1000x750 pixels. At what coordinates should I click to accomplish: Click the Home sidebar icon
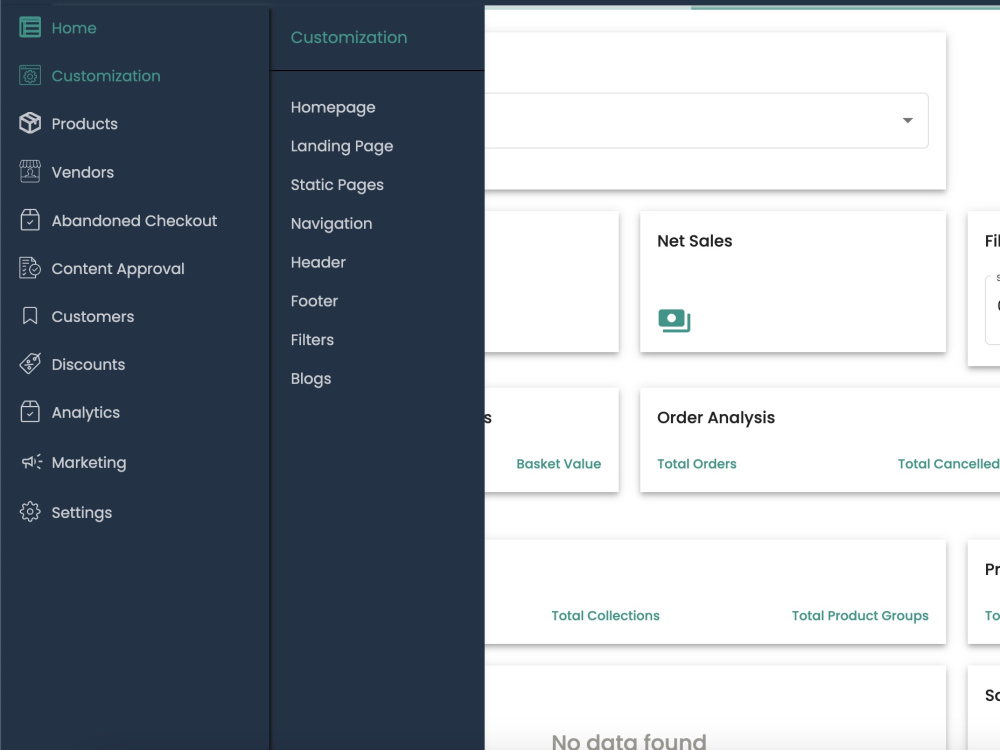(x=30, y=27)
